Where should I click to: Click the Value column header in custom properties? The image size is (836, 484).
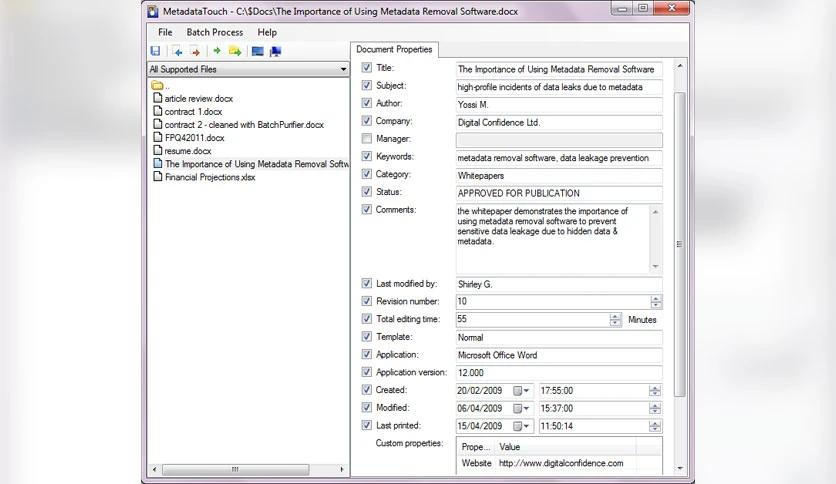click(566, 447)
